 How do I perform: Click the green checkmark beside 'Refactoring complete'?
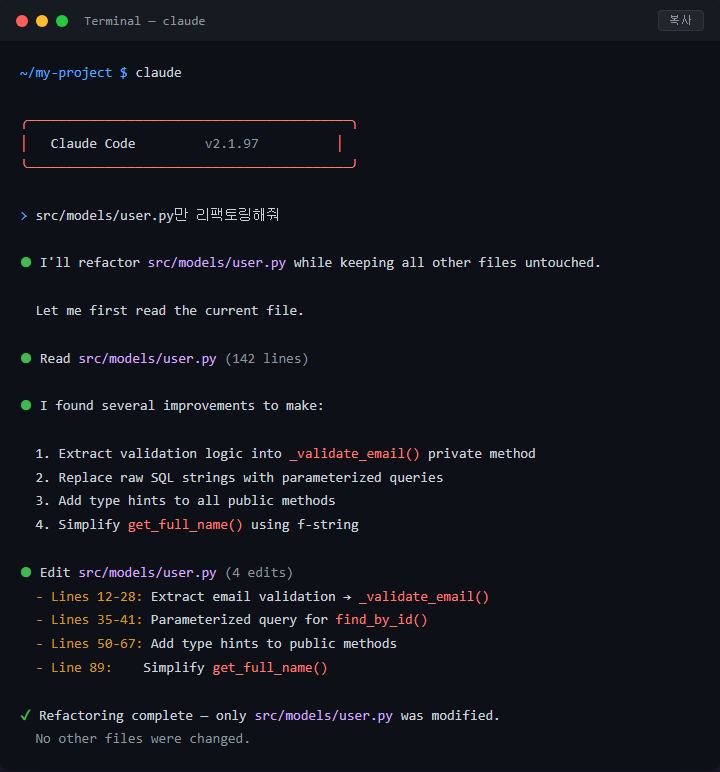pyautogui.click(x=26, y=715)
